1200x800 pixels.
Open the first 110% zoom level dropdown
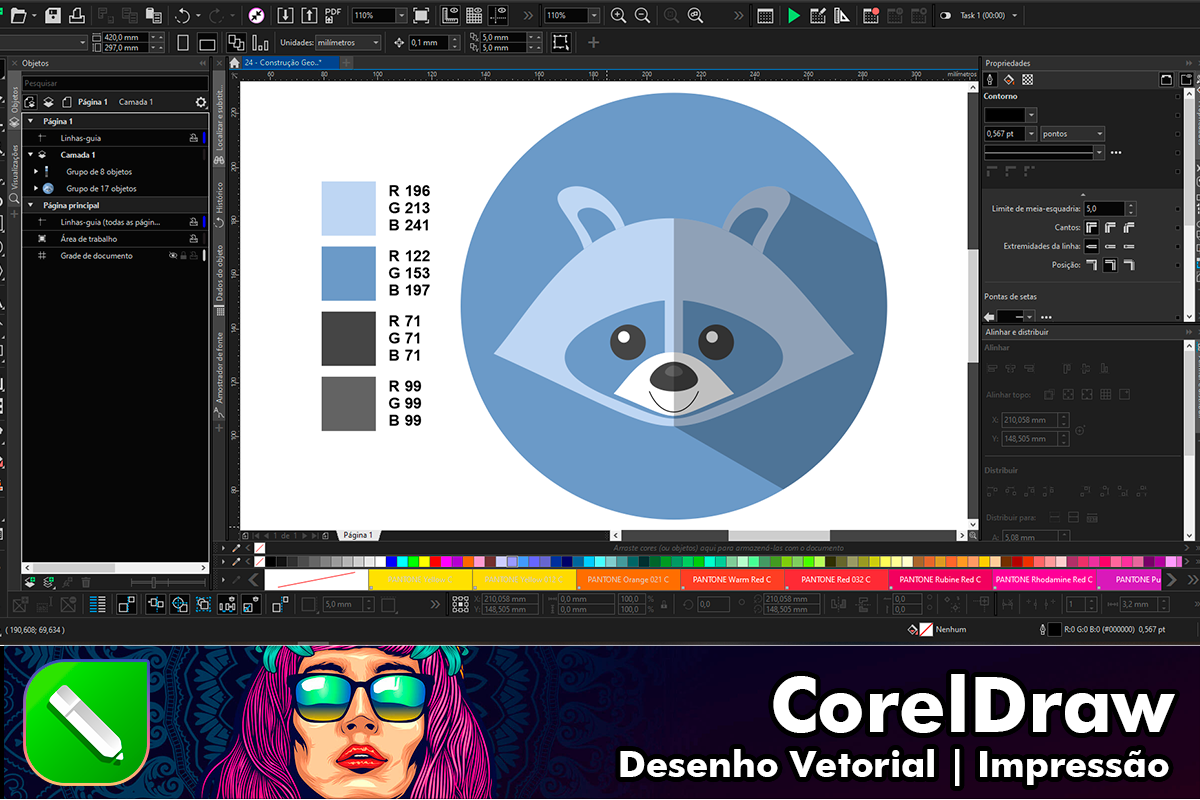401,16
